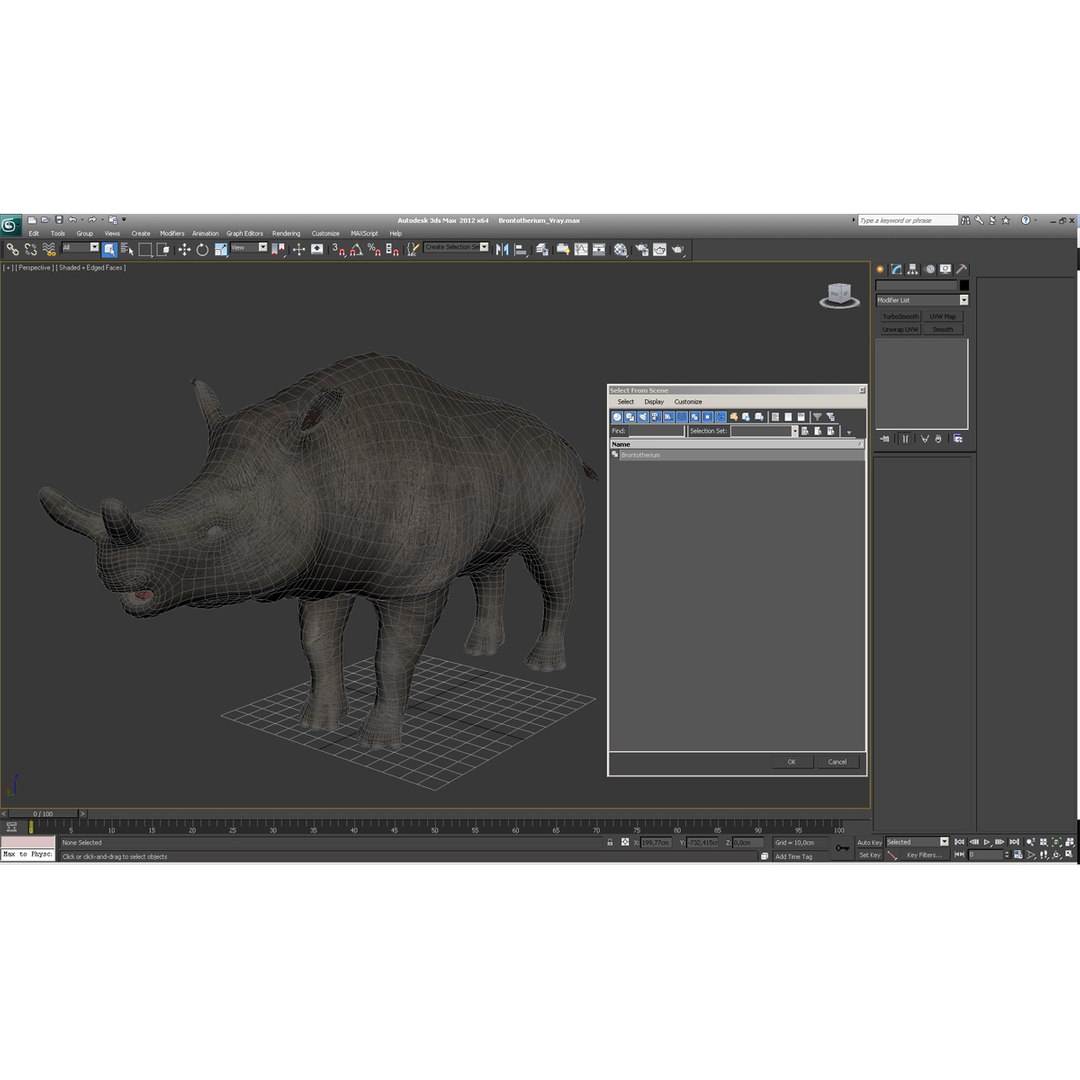
Task: Activate Select and Rotate tool
Action: click(202, 249)
